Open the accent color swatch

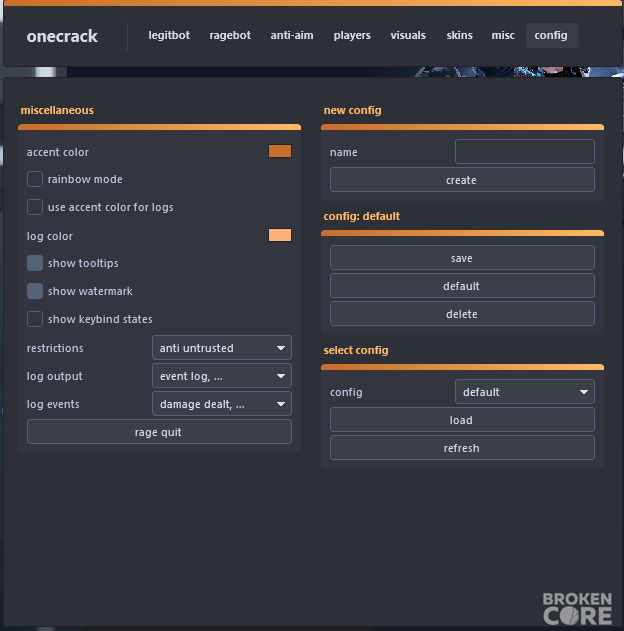tap(280, 151)
